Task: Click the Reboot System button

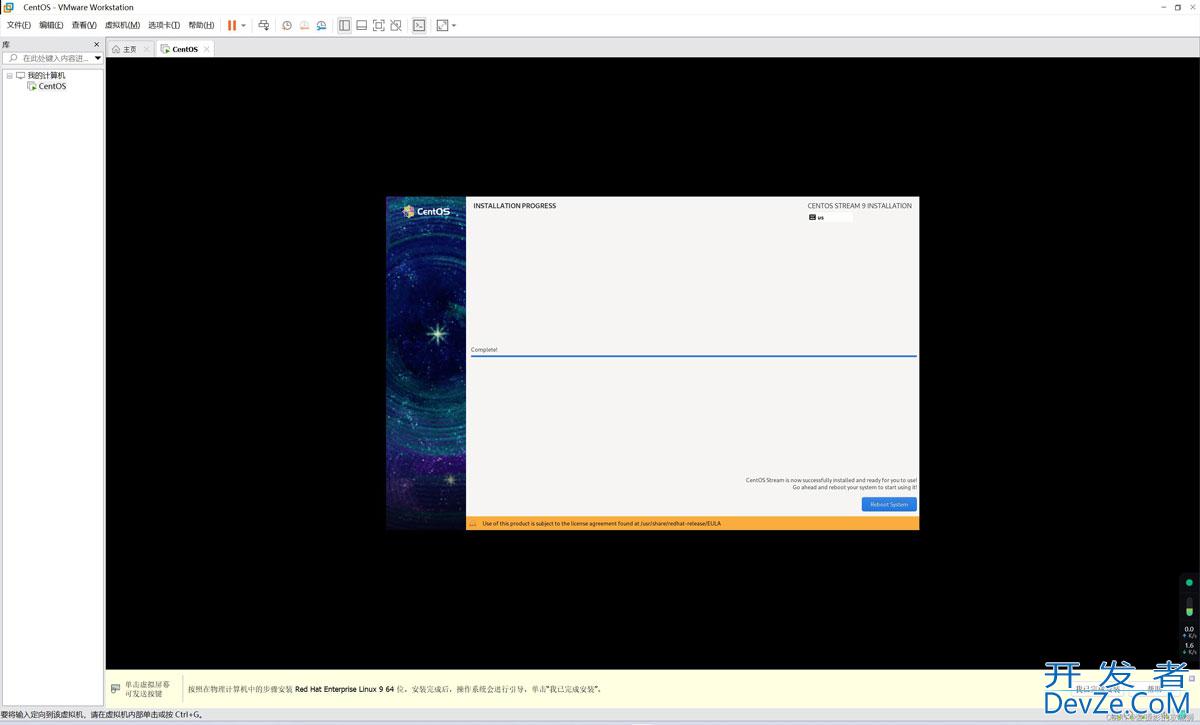Action: tap(889, 504)
